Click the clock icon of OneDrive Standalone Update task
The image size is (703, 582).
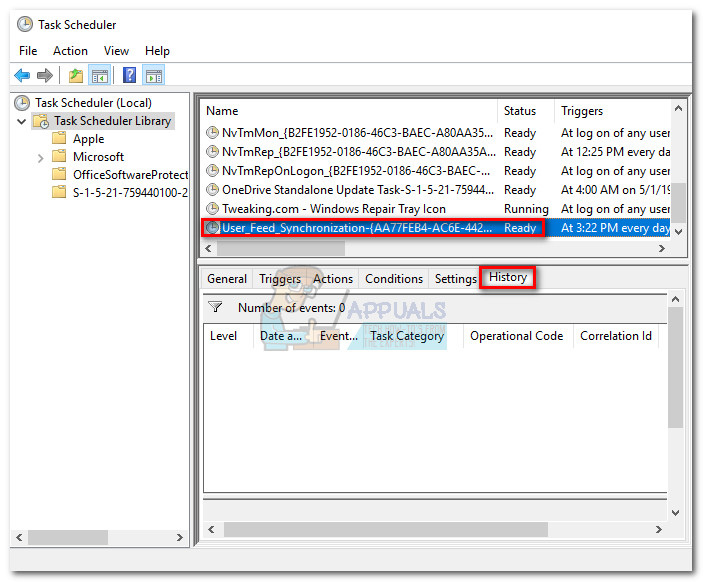tap(212, 190)
